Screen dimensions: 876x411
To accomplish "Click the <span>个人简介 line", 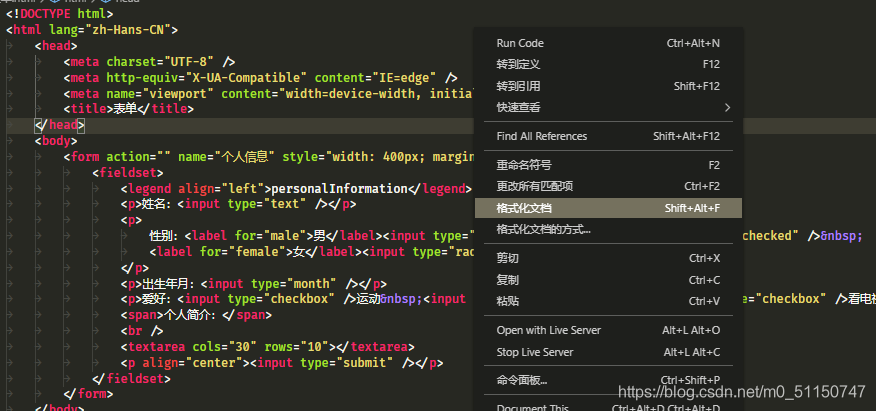I will tap(196, 315).
